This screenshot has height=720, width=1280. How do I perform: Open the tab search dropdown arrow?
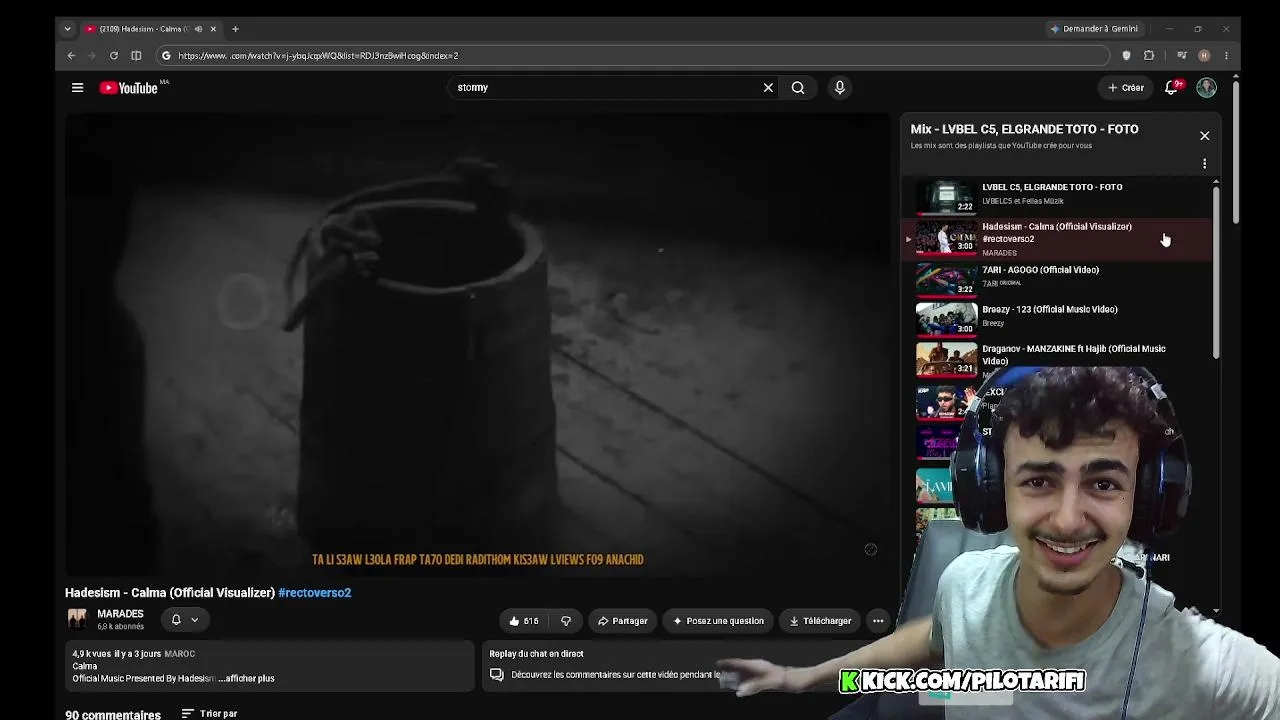coord(67,29)
